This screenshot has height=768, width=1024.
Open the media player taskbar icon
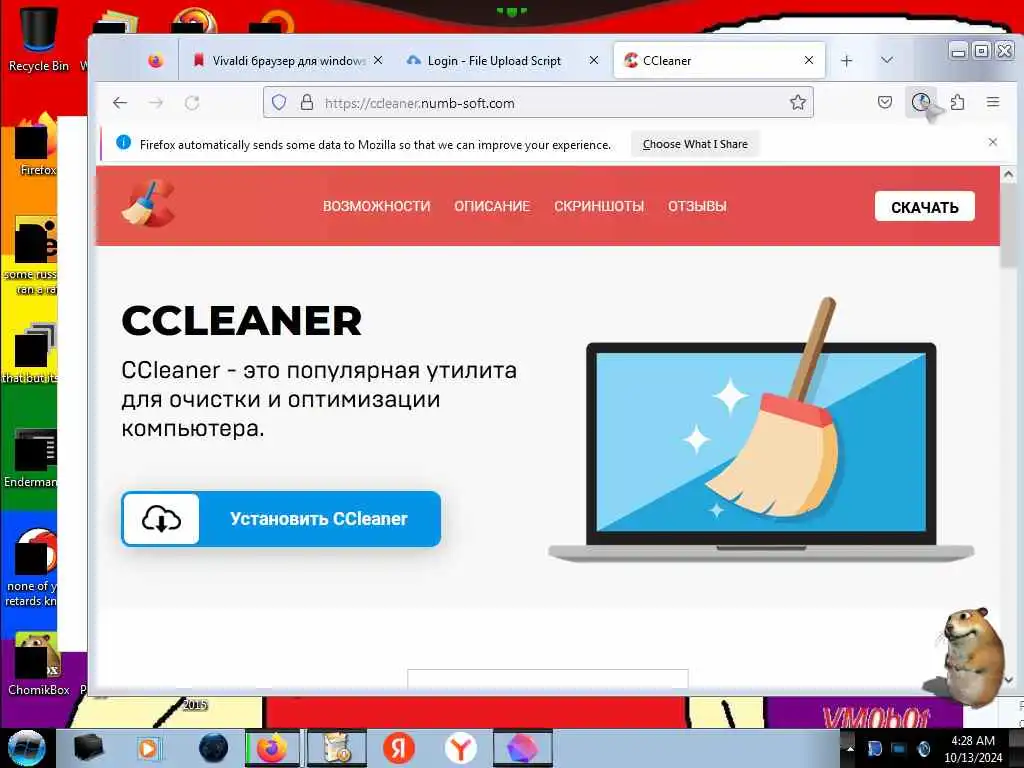tap(148, 748)
